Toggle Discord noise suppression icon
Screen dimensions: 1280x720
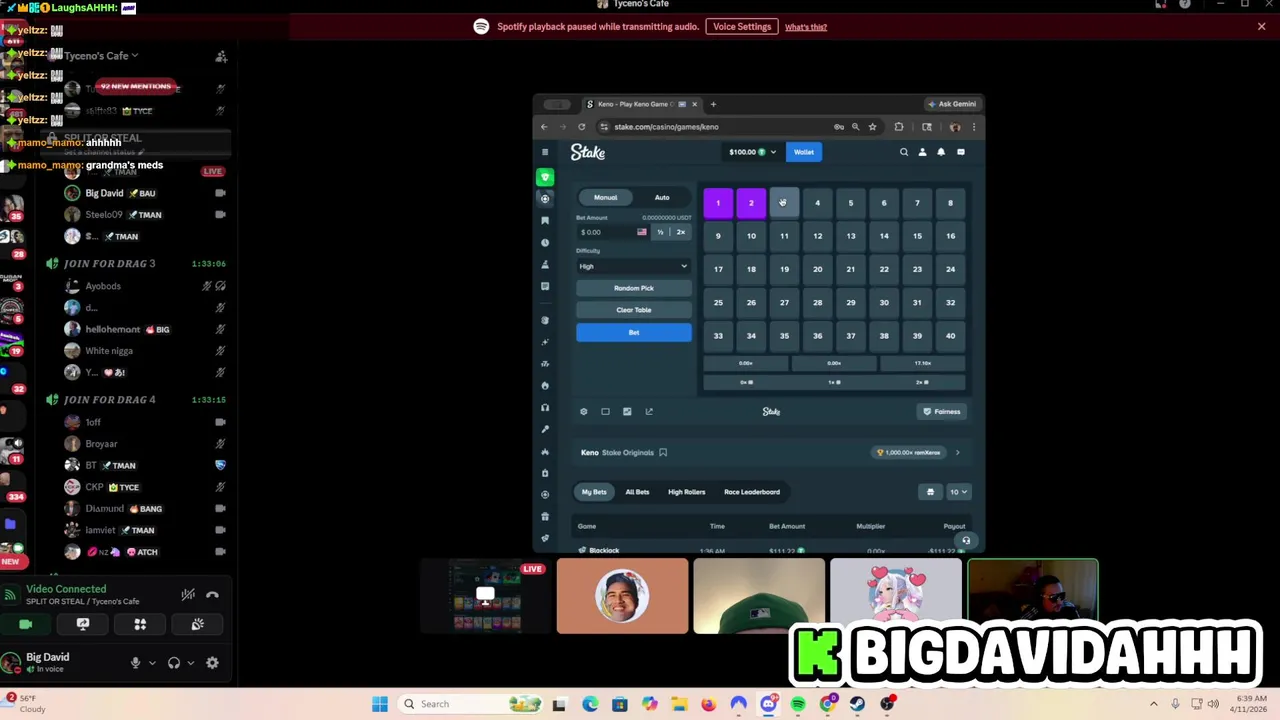pyautogui.click(x=188, y=595)
